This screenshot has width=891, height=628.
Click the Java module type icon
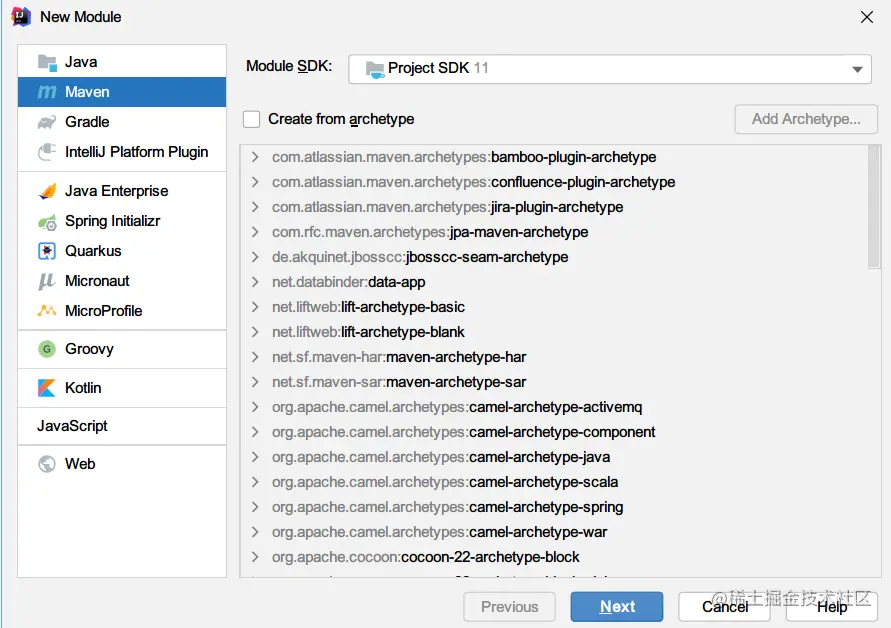(x=47, y=63)
